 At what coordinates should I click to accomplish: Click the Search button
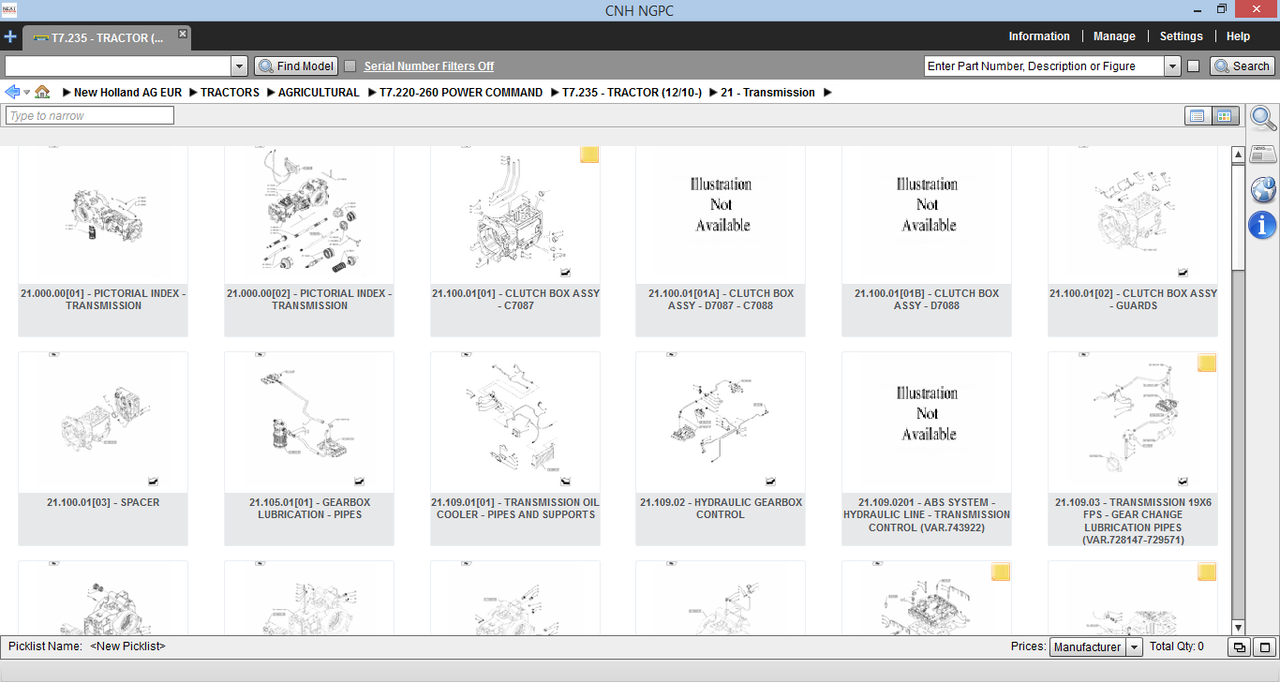pyautogui.click(x=1242, y=66)
